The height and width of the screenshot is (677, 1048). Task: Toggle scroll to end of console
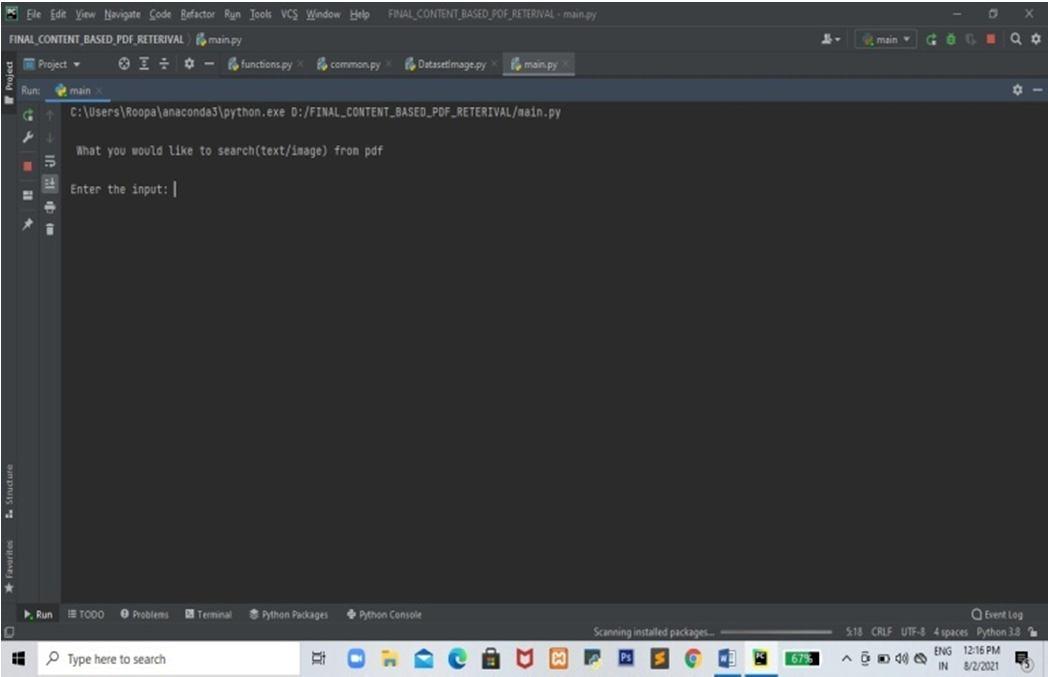coord(49,184)
